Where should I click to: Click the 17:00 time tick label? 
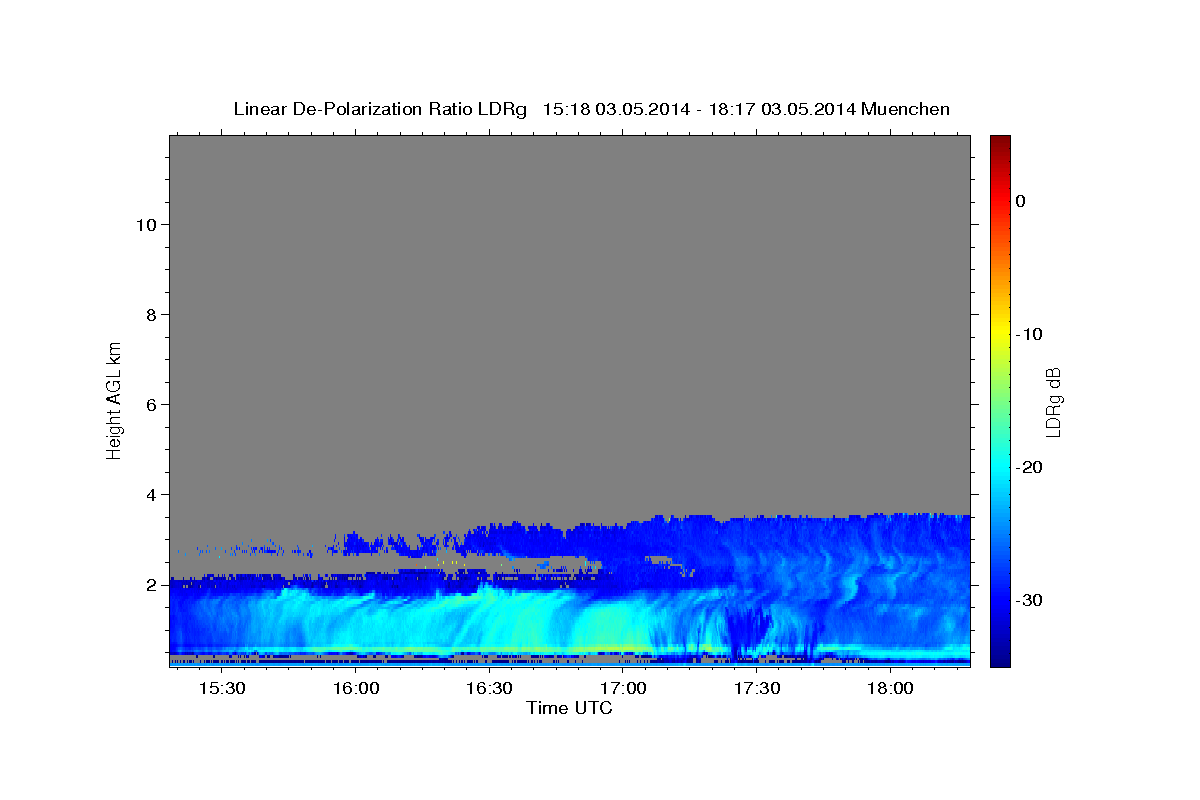(623, 689)
